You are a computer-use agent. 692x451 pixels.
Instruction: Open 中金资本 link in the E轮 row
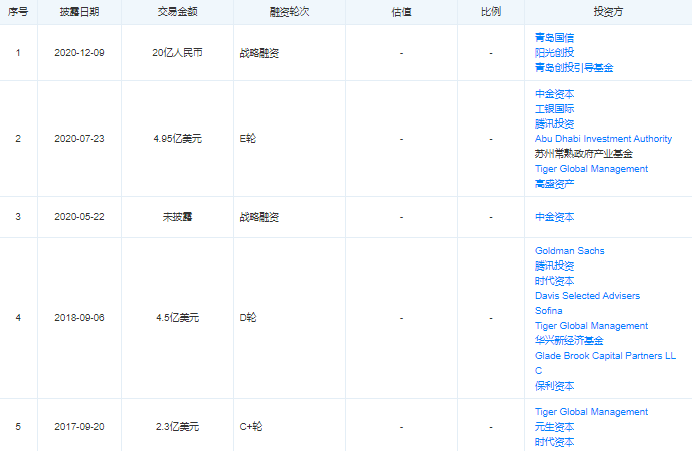pos(554,94)
